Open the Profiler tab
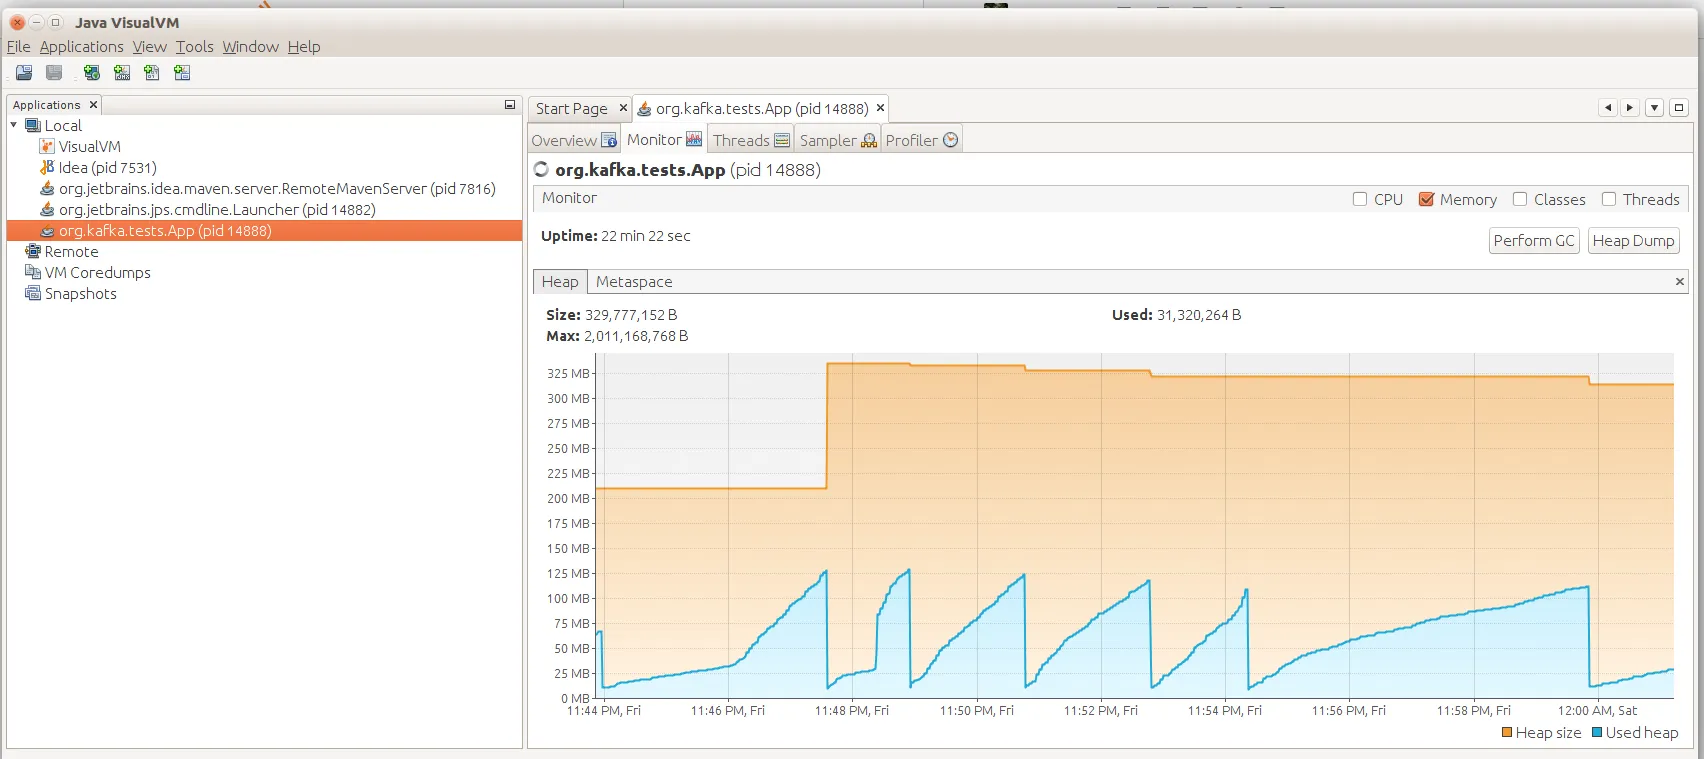Image resolution: width=1704 pixels, height=759 pixels. point(921,140)
